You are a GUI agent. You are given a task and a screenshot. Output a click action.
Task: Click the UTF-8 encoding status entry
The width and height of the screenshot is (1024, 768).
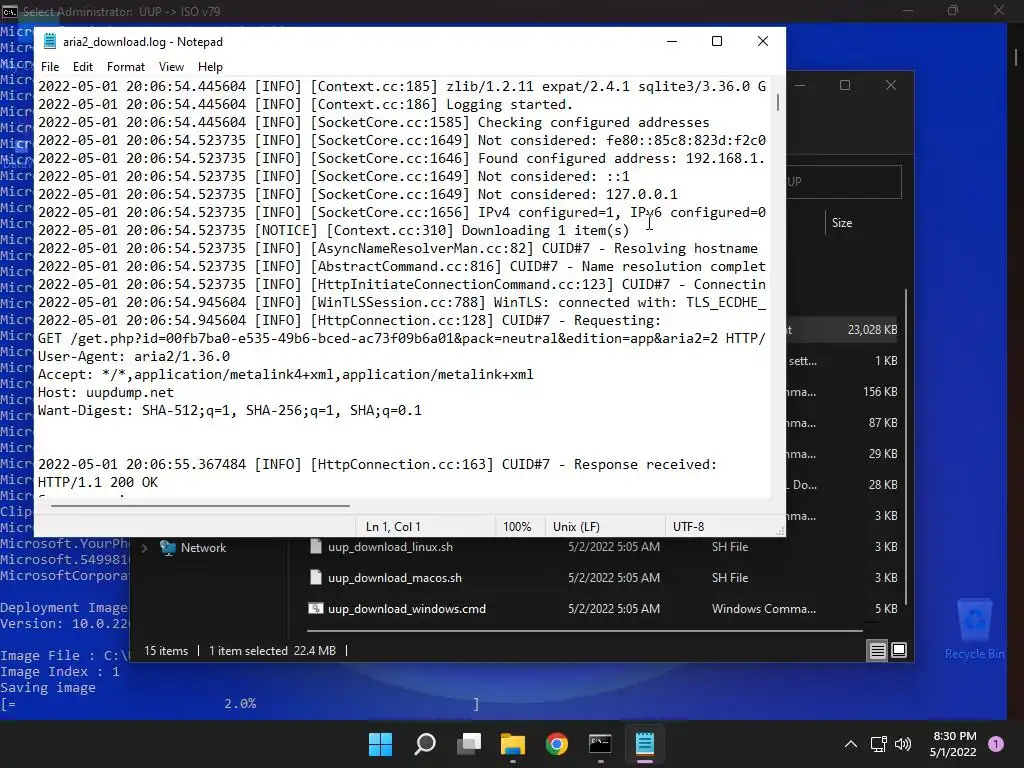(x=688, y=526)
